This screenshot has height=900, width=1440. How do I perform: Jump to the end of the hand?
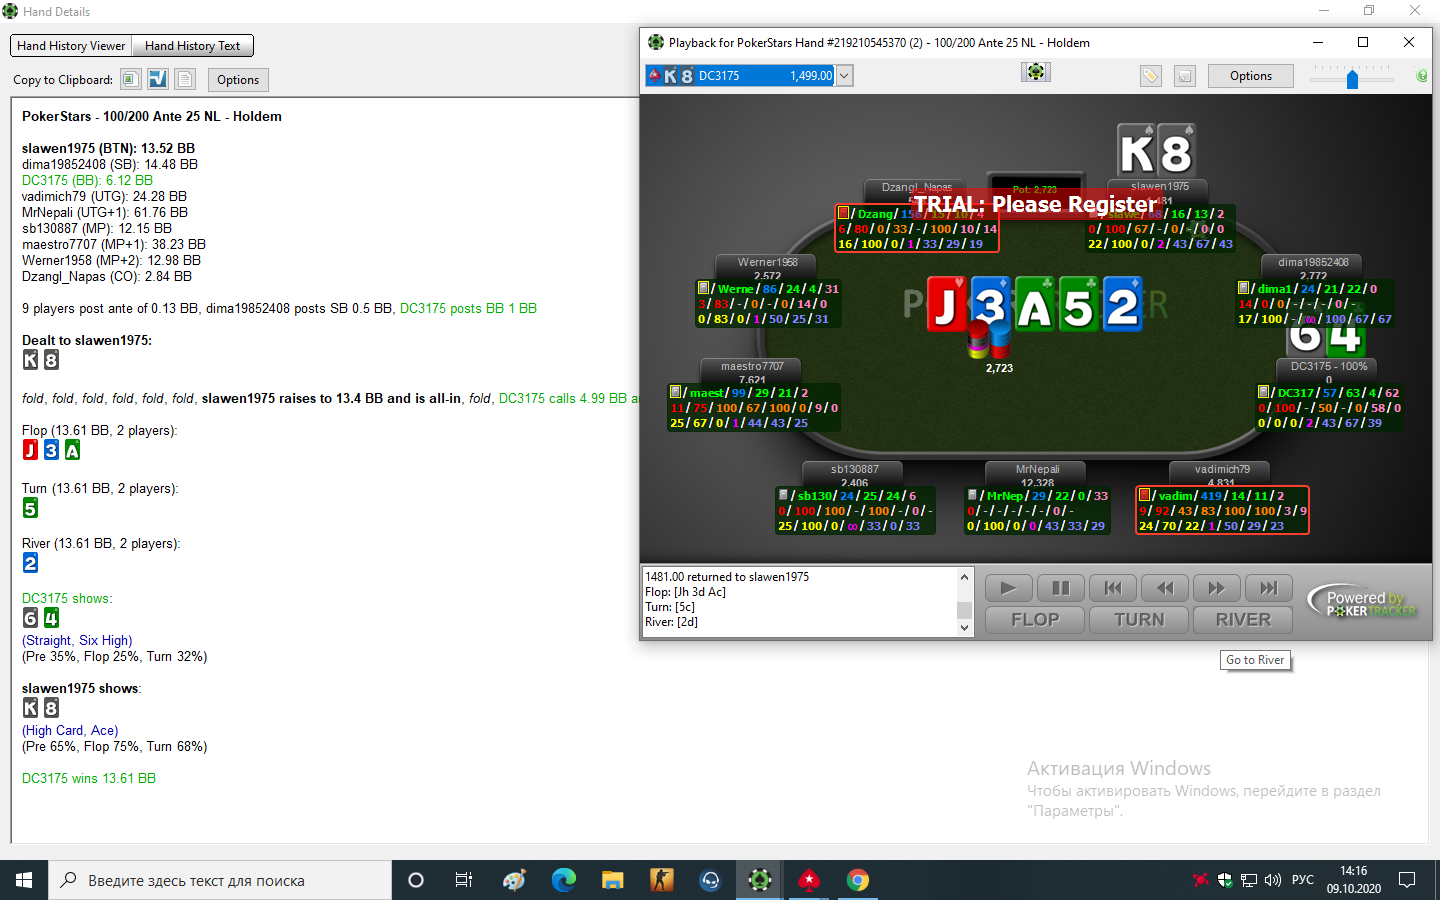1268,588
